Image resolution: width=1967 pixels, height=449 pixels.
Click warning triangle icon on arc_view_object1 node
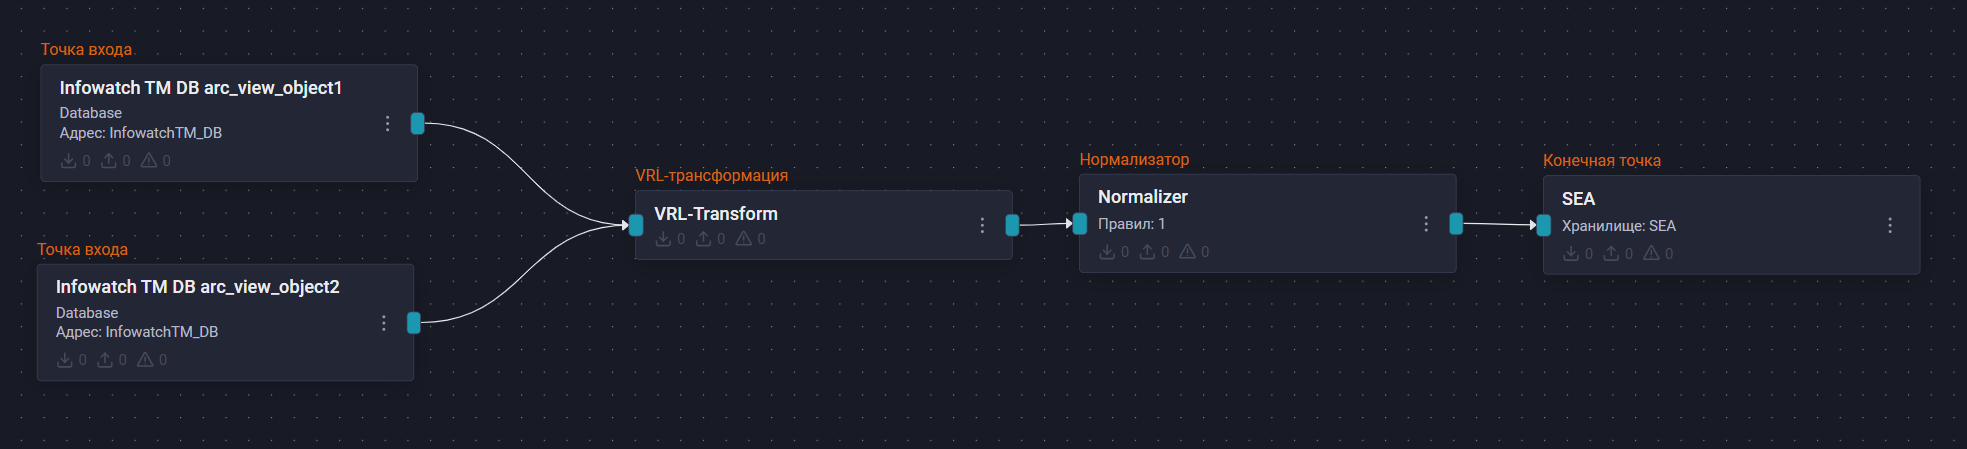tap(149, 161)
